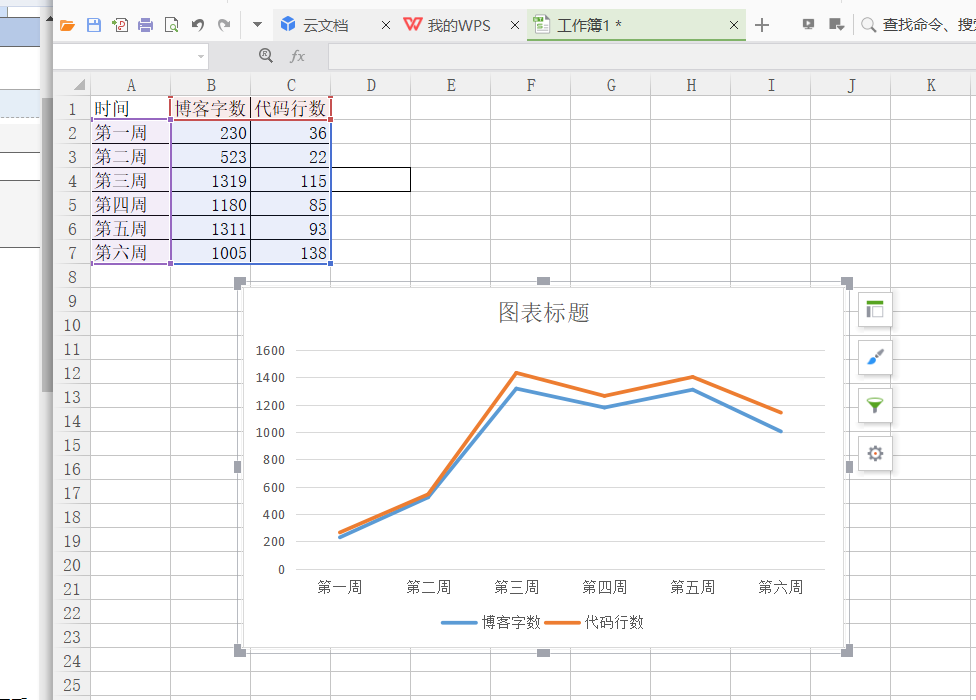
Task: Click the Chart Settings gear button
Action: click(875, 453)
